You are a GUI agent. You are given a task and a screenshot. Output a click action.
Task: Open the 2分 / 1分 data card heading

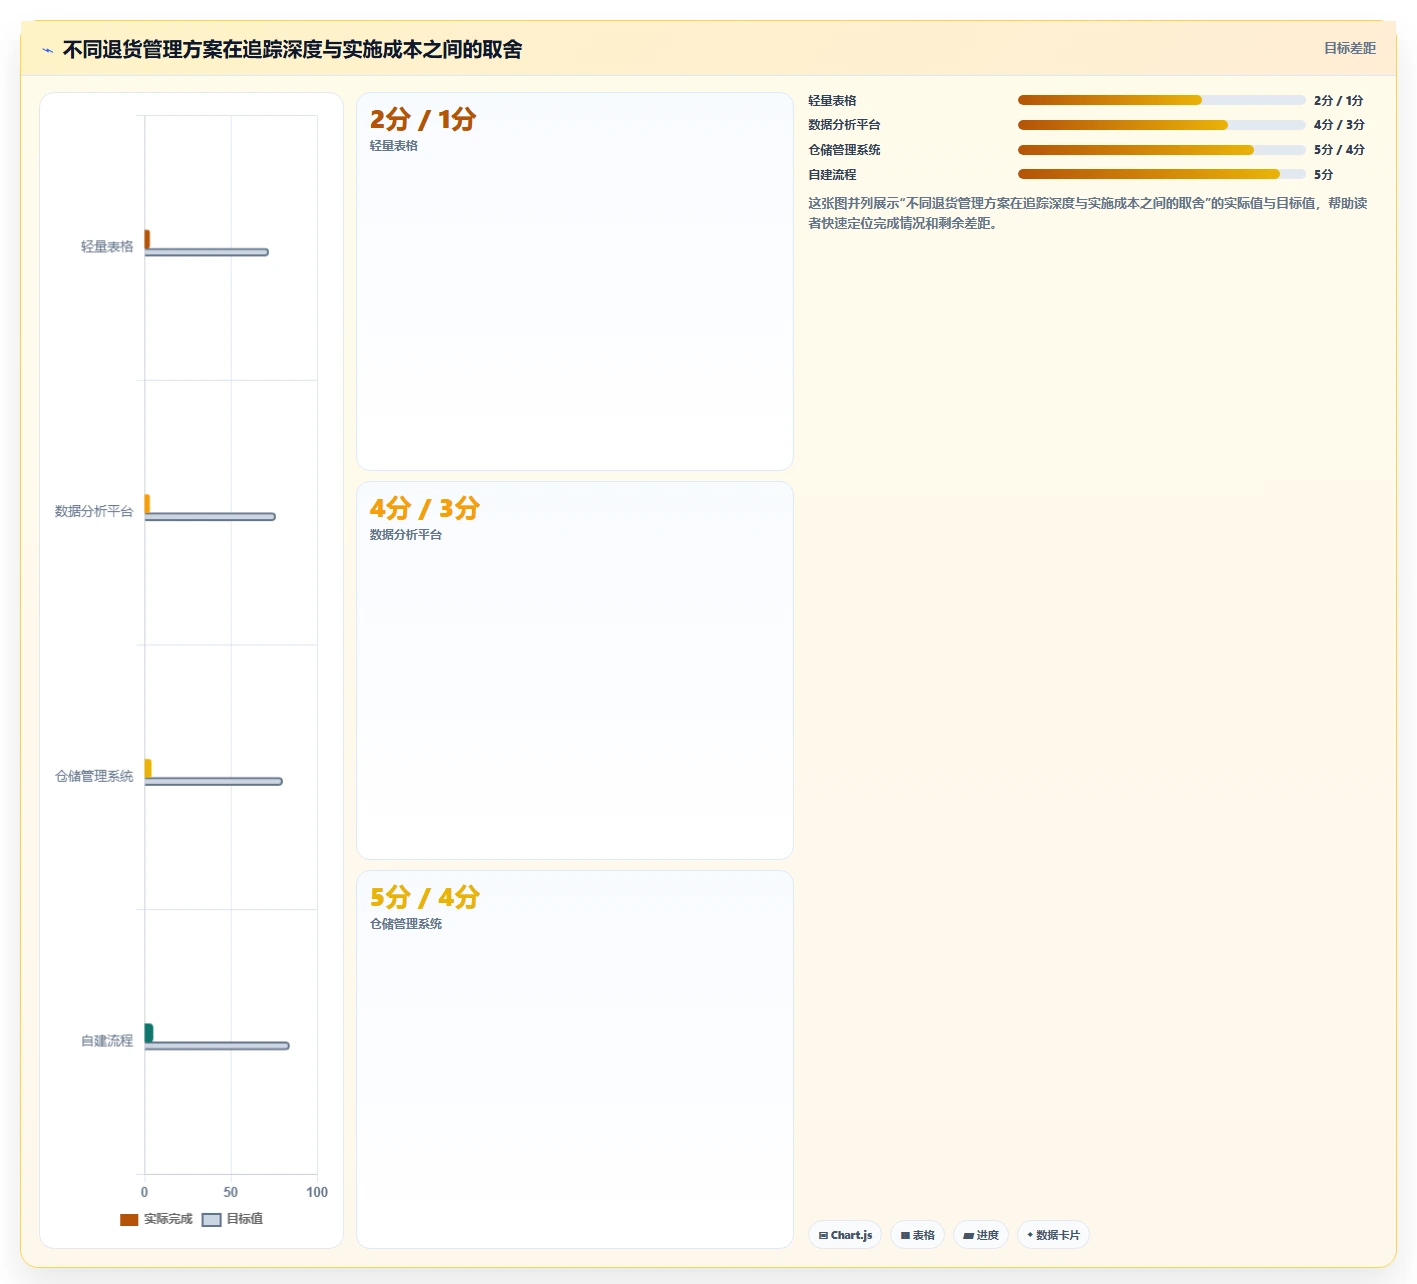click(x=423, y=119)
